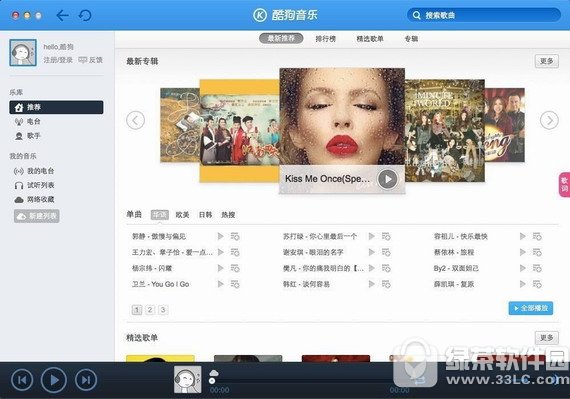Switch to the 最新推荐 tab
Viewport: 570px width, 399px height.
point(281,39)
